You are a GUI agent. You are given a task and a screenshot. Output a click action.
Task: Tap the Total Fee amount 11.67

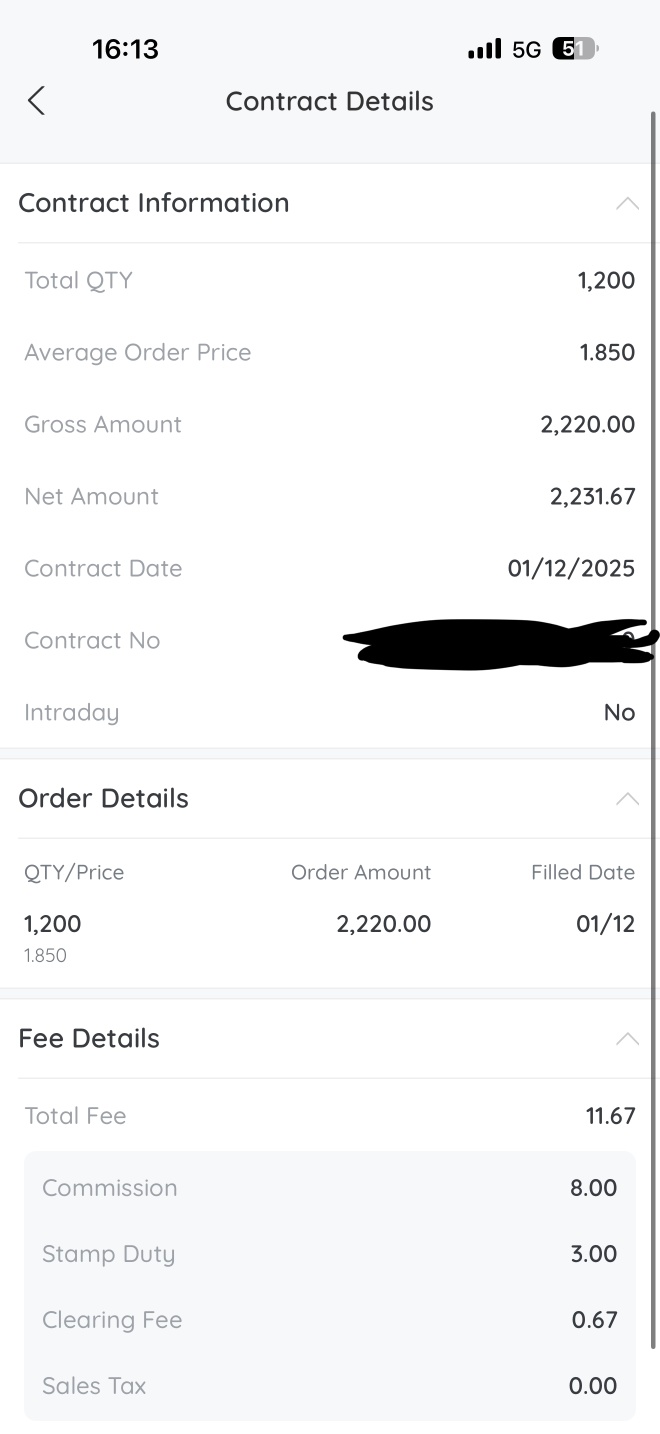(x=610, y=1116)
